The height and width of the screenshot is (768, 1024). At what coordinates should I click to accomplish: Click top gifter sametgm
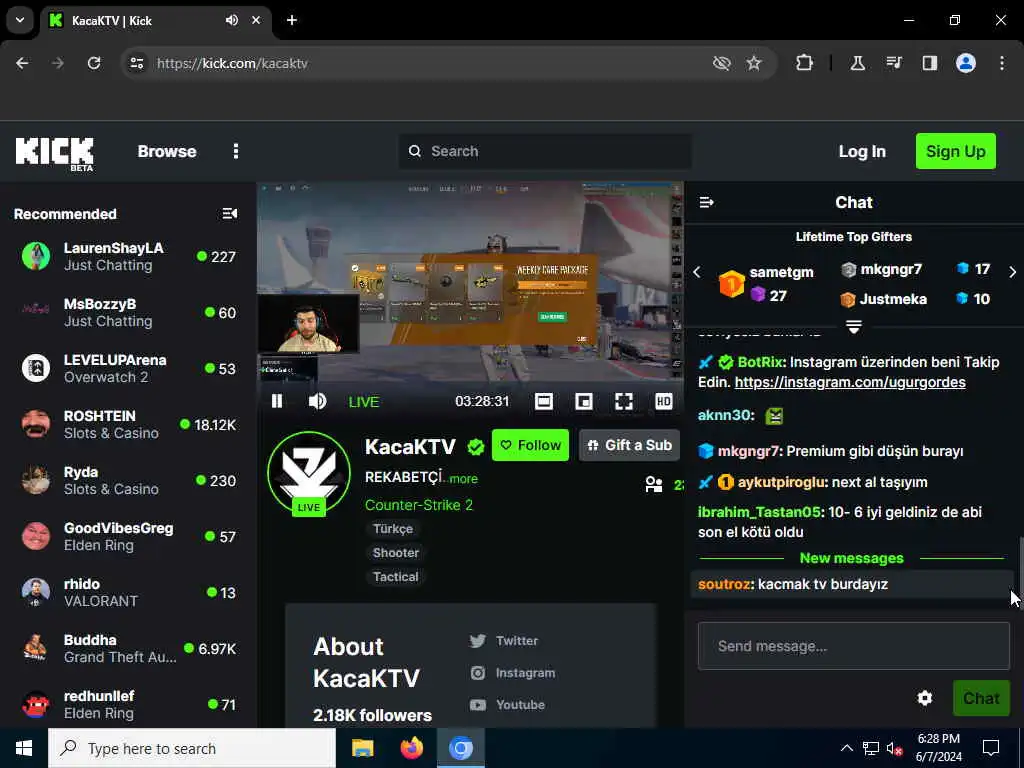pyautogui.click(x=782, y=272)
